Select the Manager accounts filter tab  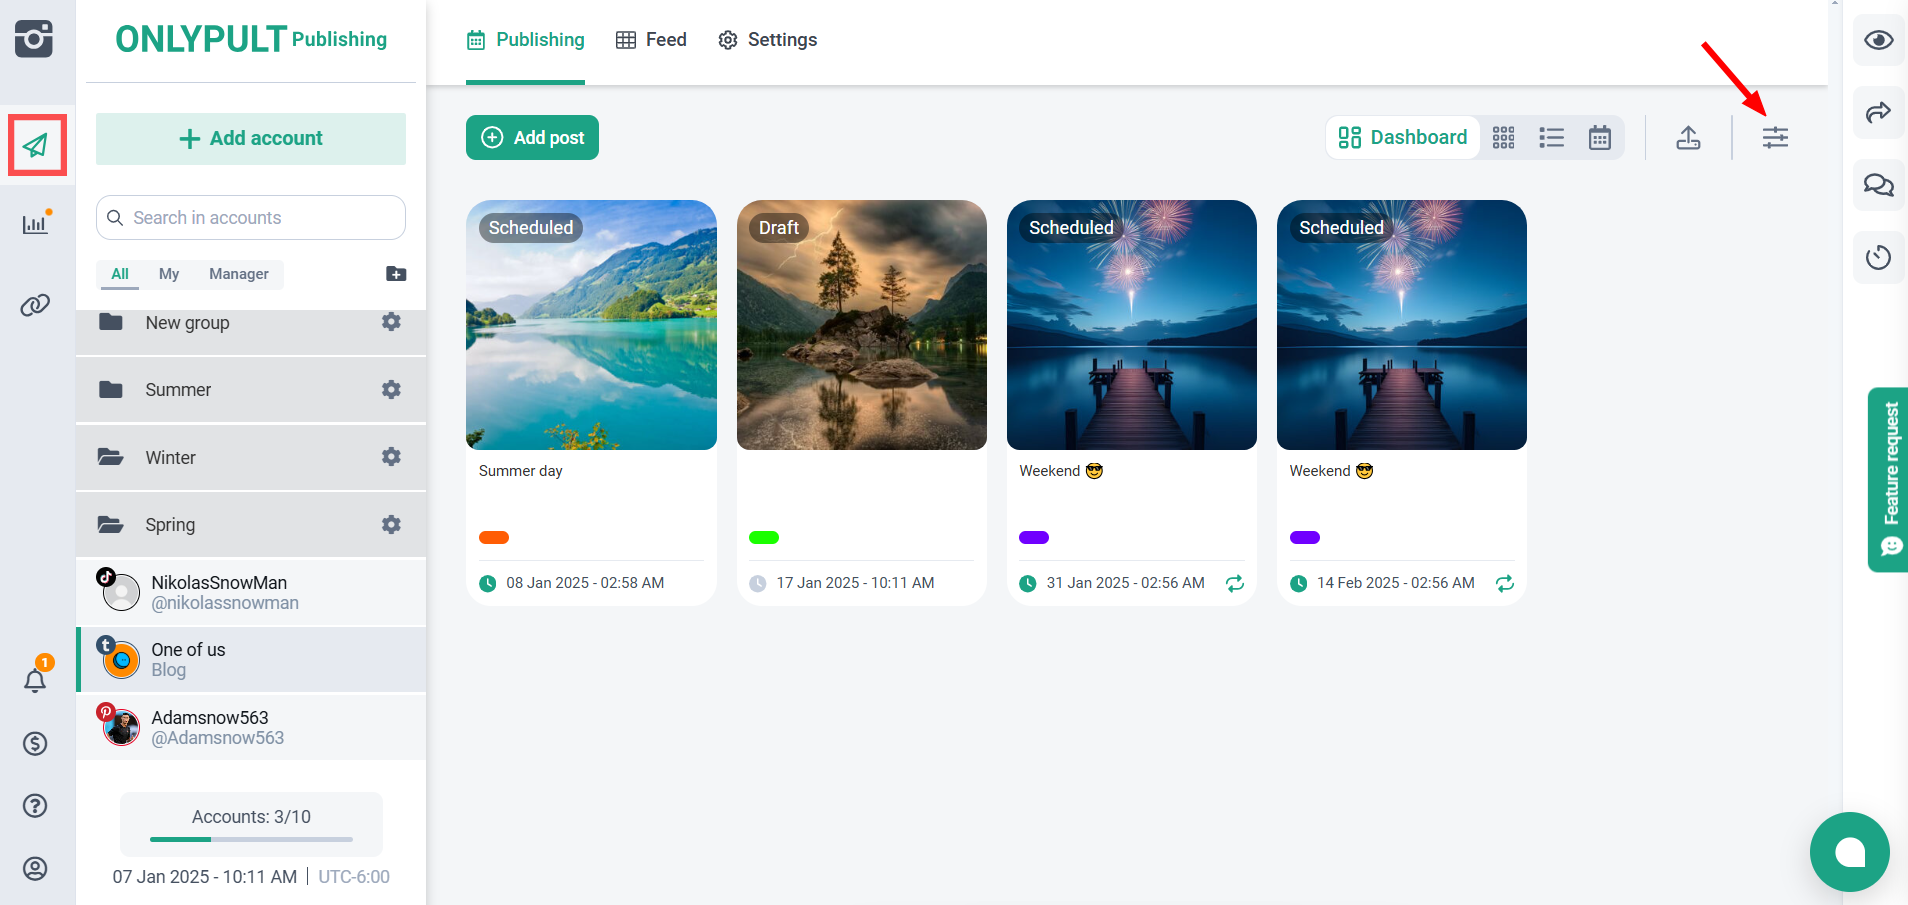pyautogui.click(x=238, y=274)
